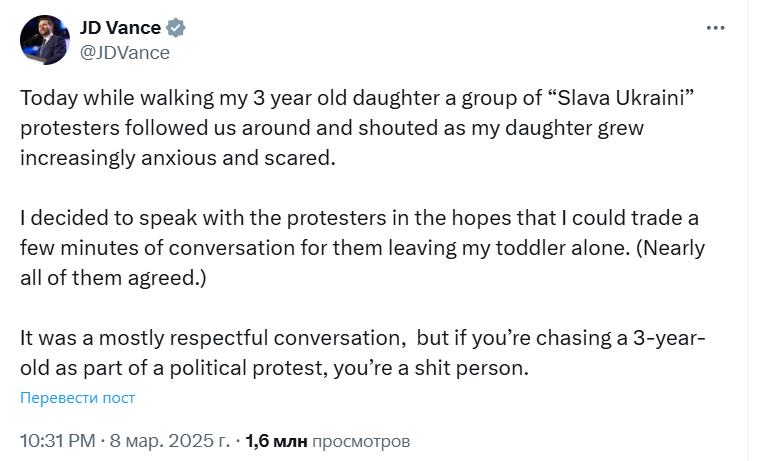Click the words "shit person." ending the tweet

pyautogui.click(x=478, y=368)
